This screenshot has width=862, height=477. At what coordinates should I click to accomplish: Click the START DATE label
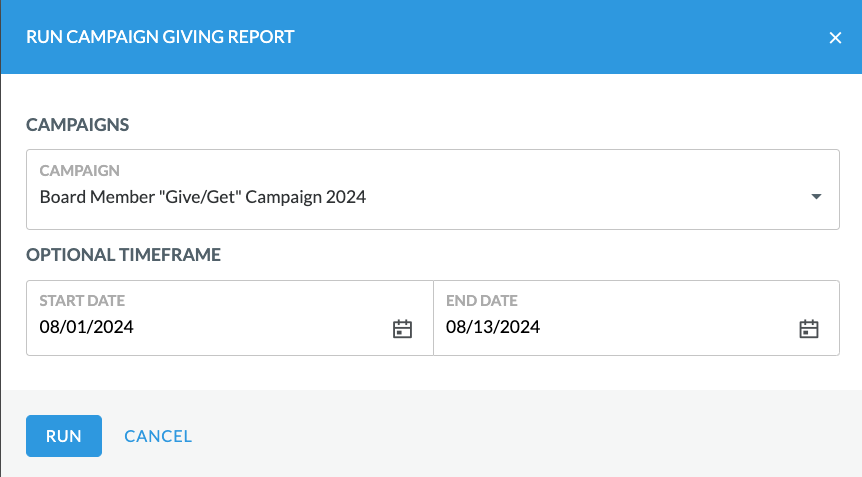click(82, 301)
